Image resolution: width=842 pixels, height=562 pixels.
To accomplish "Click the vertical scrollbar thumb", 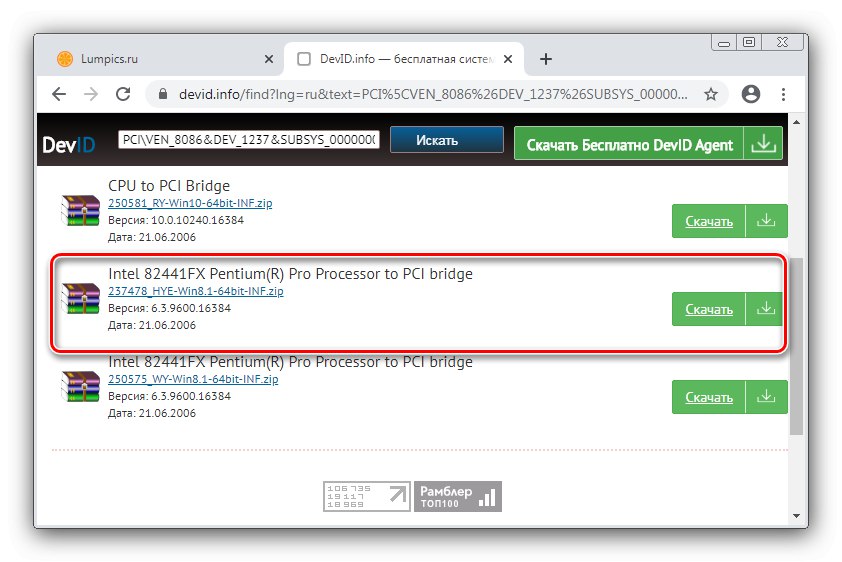I will coord(796,346).
